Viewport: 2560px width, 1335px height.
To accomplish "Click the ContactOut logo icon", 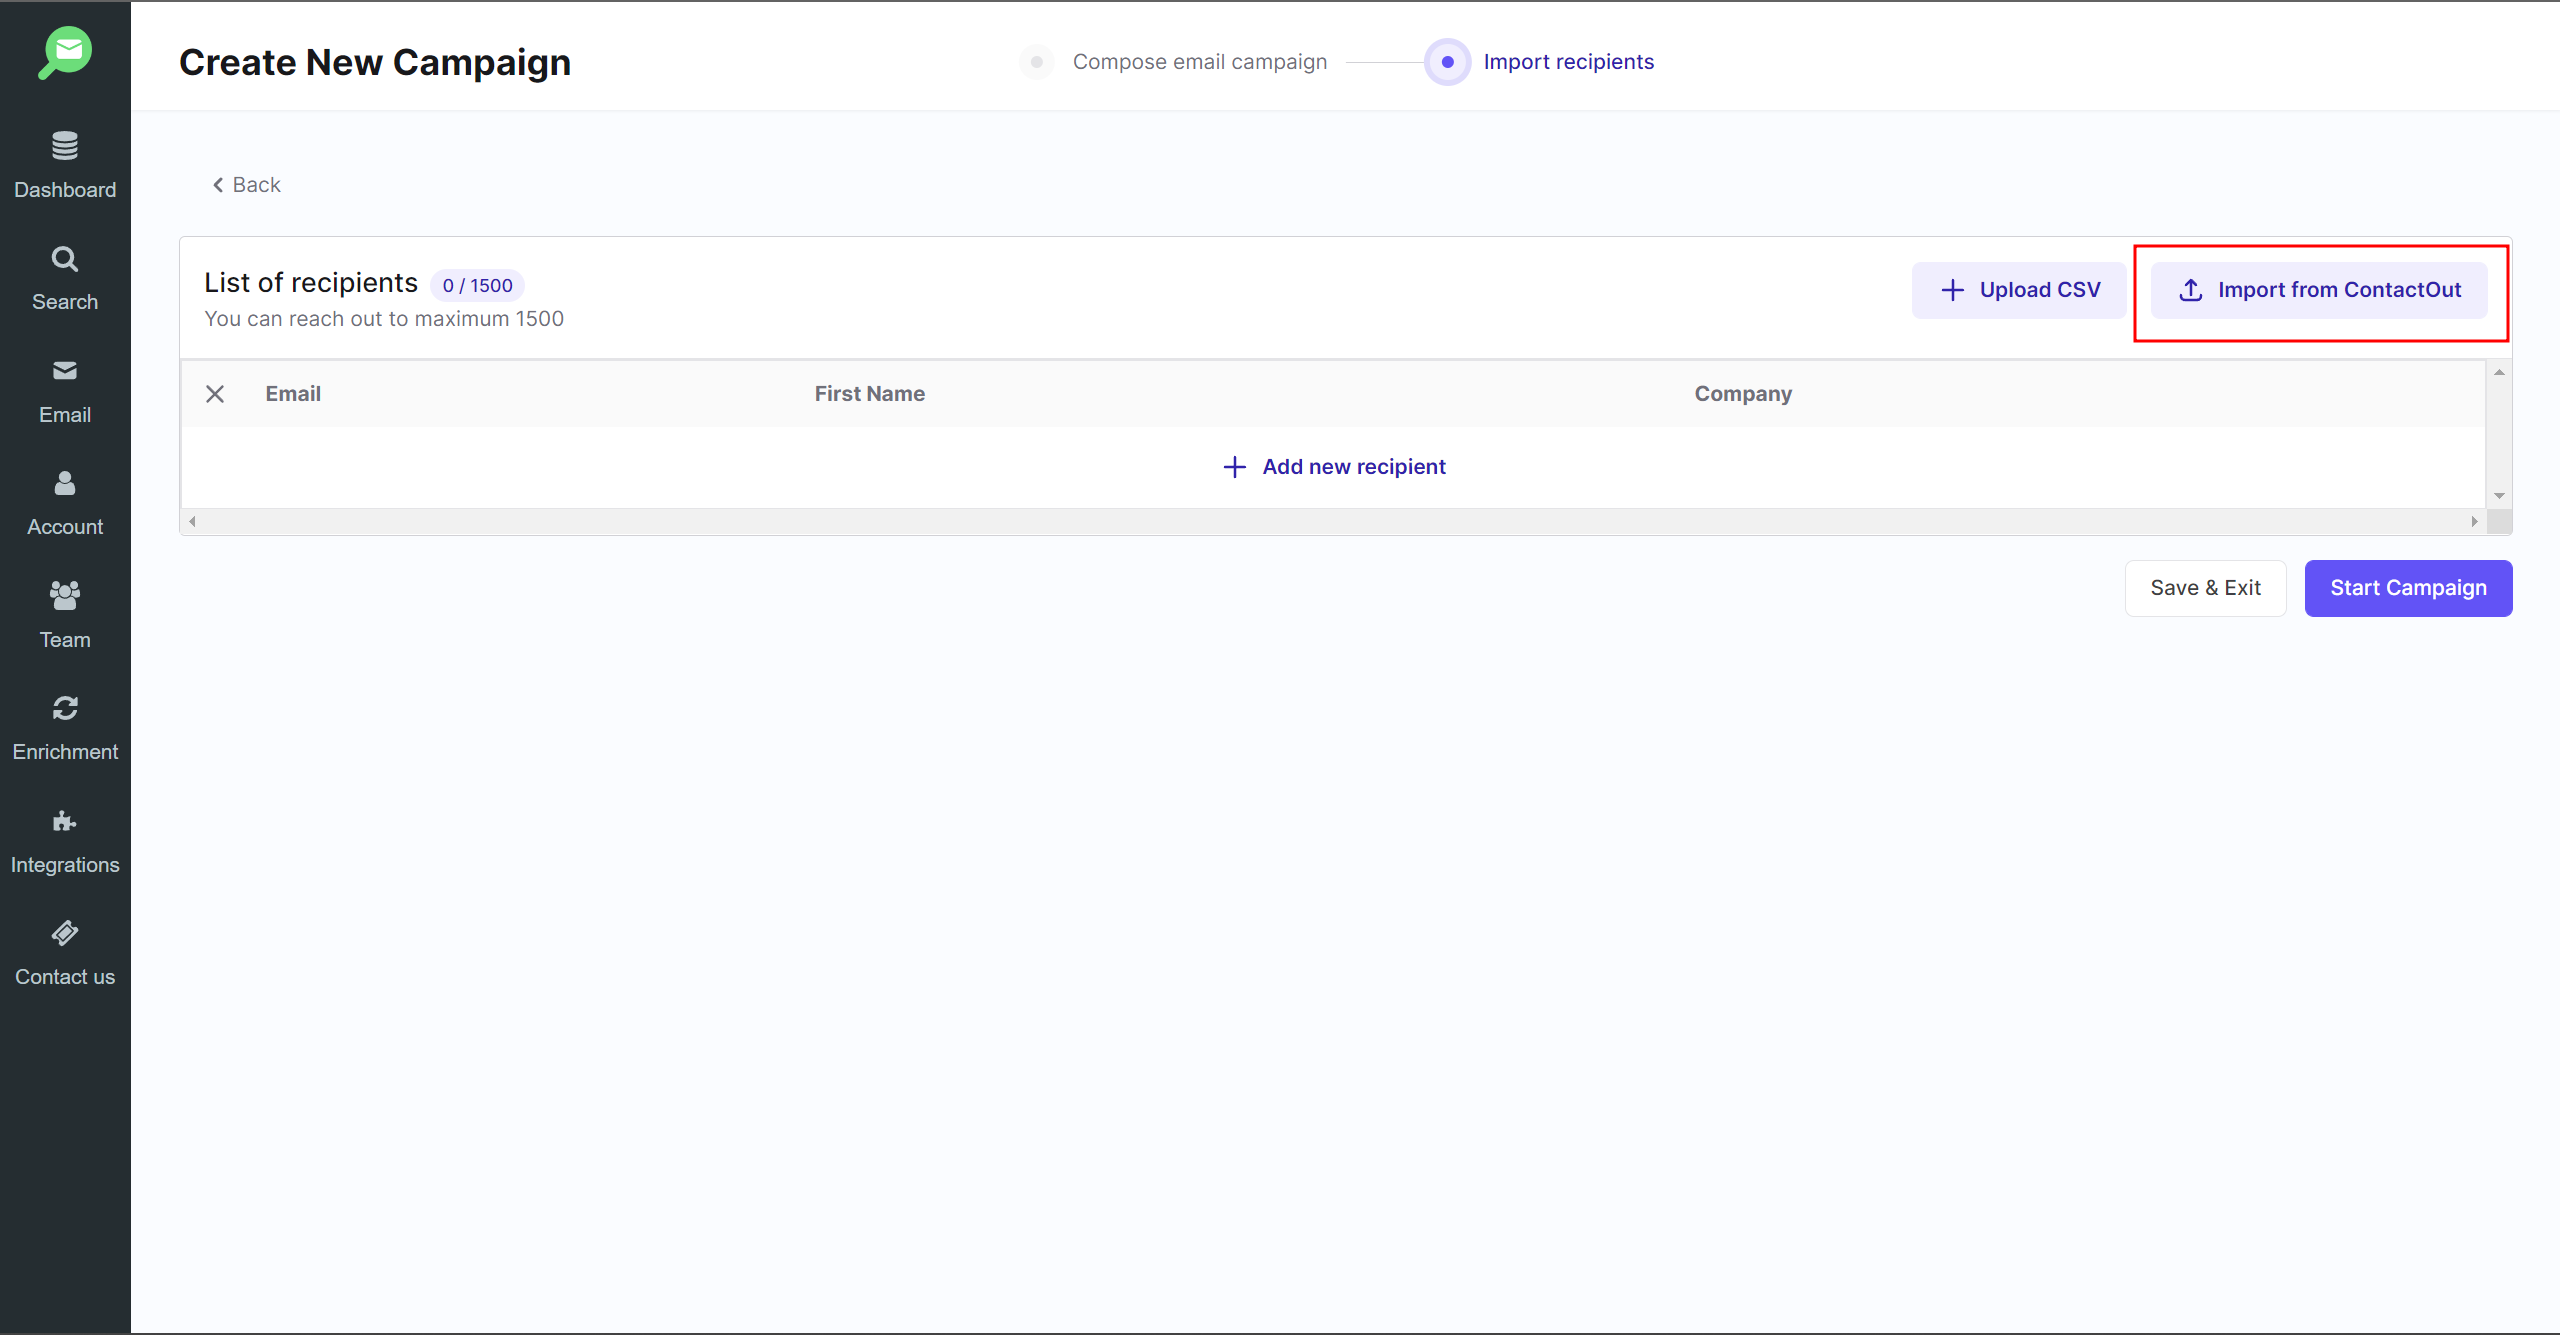I will pos(65,52).
